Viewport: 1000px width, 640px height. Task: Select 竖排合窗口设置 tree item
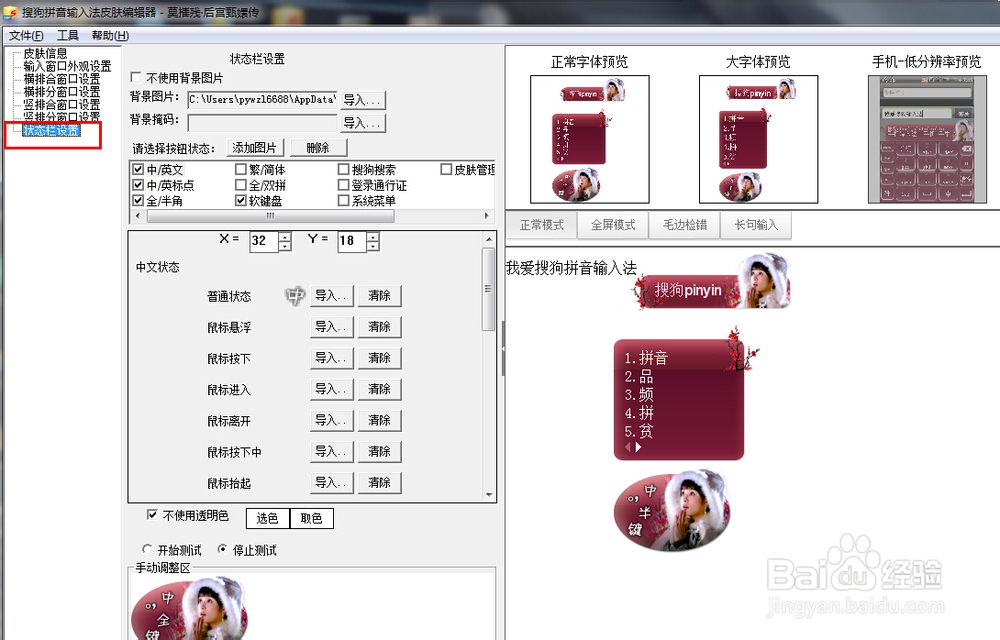pos(62,105)
